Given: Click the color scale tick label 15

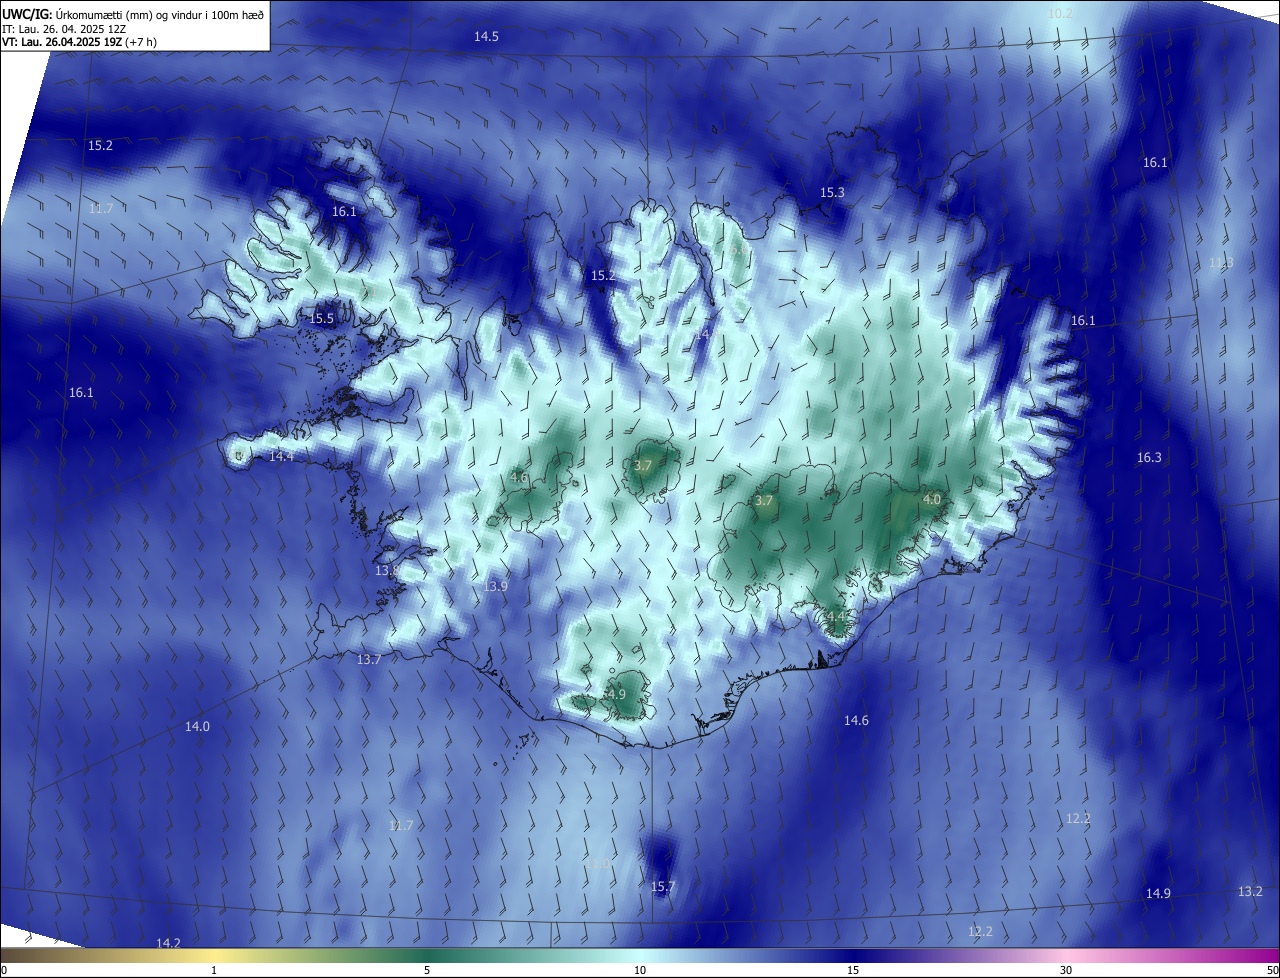Looking at the screenshot, I should coord(853,971).
